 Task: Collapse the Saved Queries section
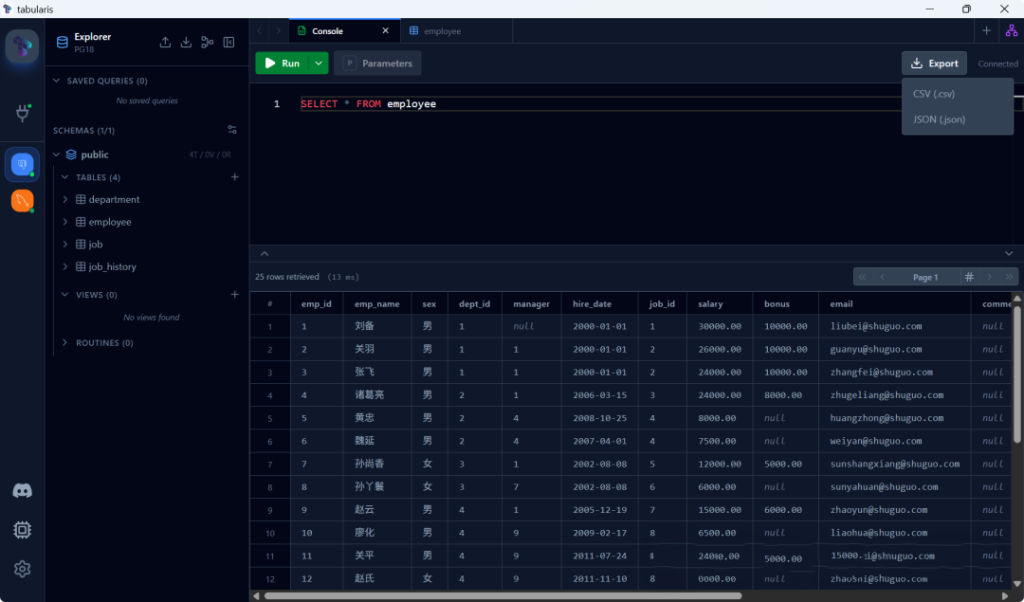(x=58, y=81)
